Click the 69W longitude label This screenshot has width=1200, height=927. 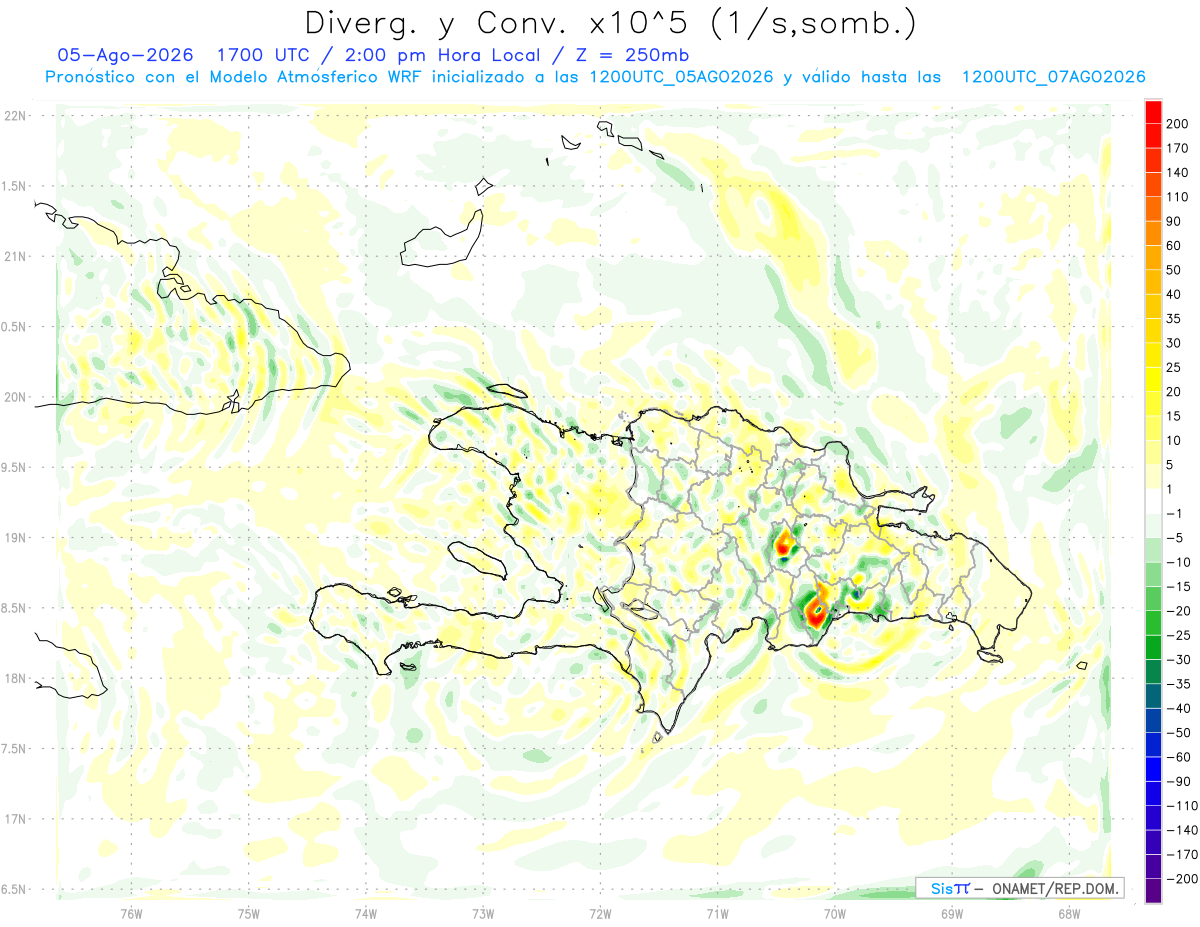point(952,913)
